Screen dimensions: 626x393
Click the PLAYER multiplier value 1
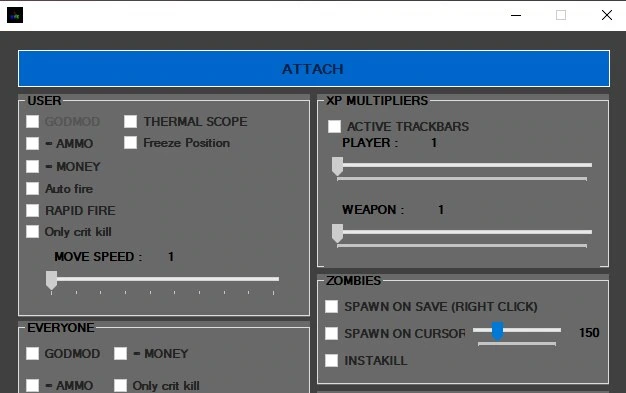434,143
